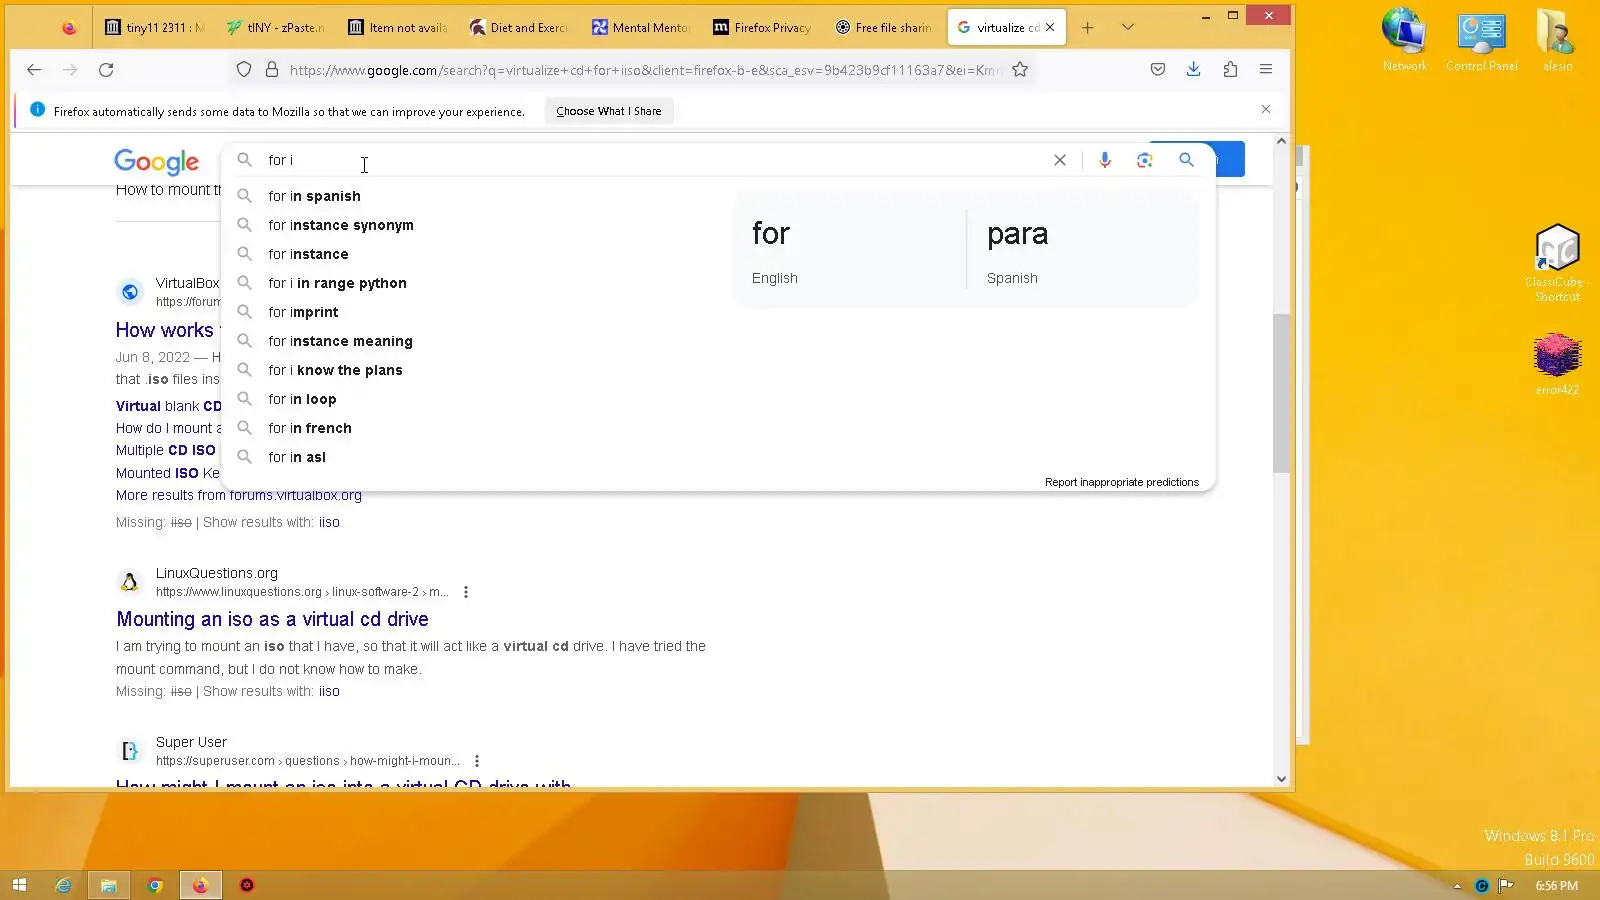Open More results from forums.virtualbox.org
This screenshot has height=900, width=1600.
[x=239, y=495]
